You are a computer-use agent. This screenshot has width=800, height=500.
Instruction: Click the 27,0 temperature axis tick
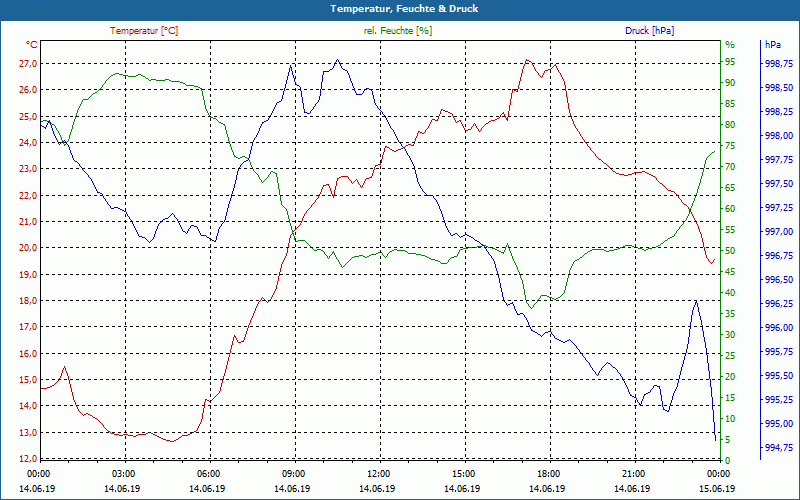(x=28, y=64)
